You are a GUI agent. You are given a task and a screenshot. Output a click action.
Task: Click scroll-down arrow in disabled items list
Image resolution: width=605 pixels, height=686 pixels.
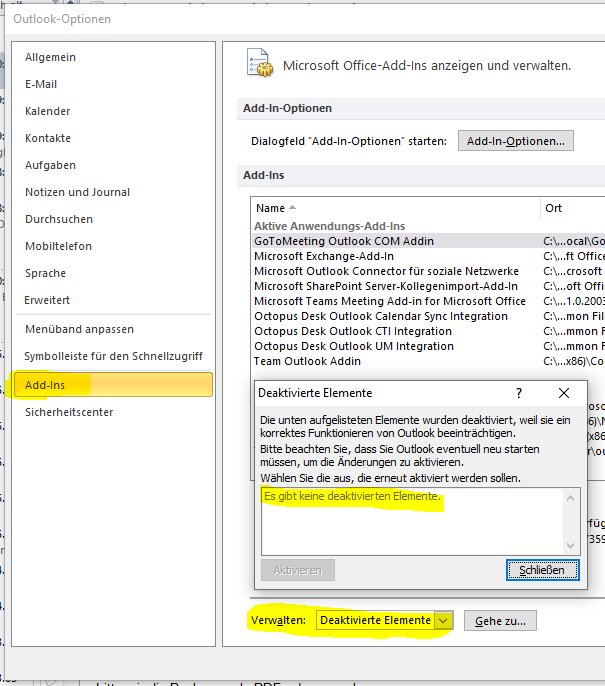(x=570, y=546)
